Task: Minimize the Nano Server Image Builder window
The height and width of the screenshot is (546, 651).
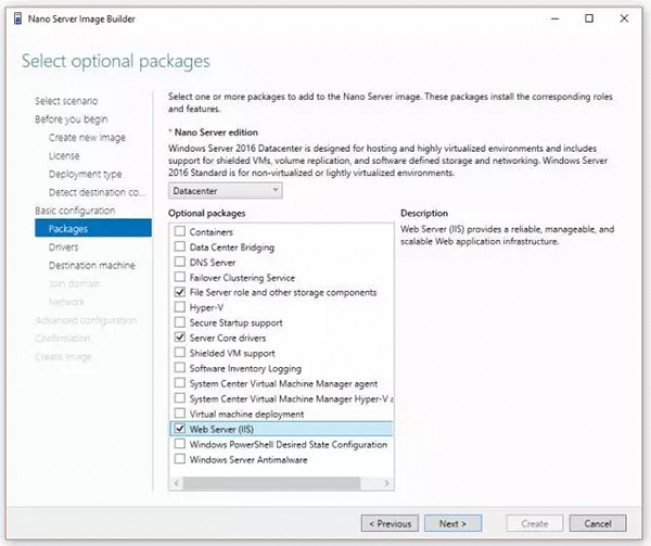Action: [555, 19]
